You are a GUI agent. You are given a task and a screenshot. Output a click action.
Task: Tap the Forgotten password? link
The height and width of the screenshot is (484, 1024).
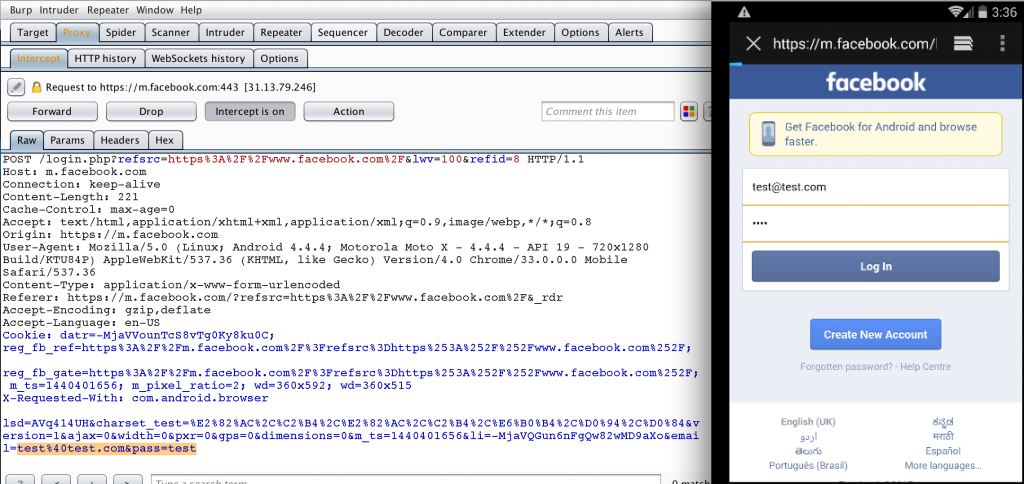[x=846, y=367]
